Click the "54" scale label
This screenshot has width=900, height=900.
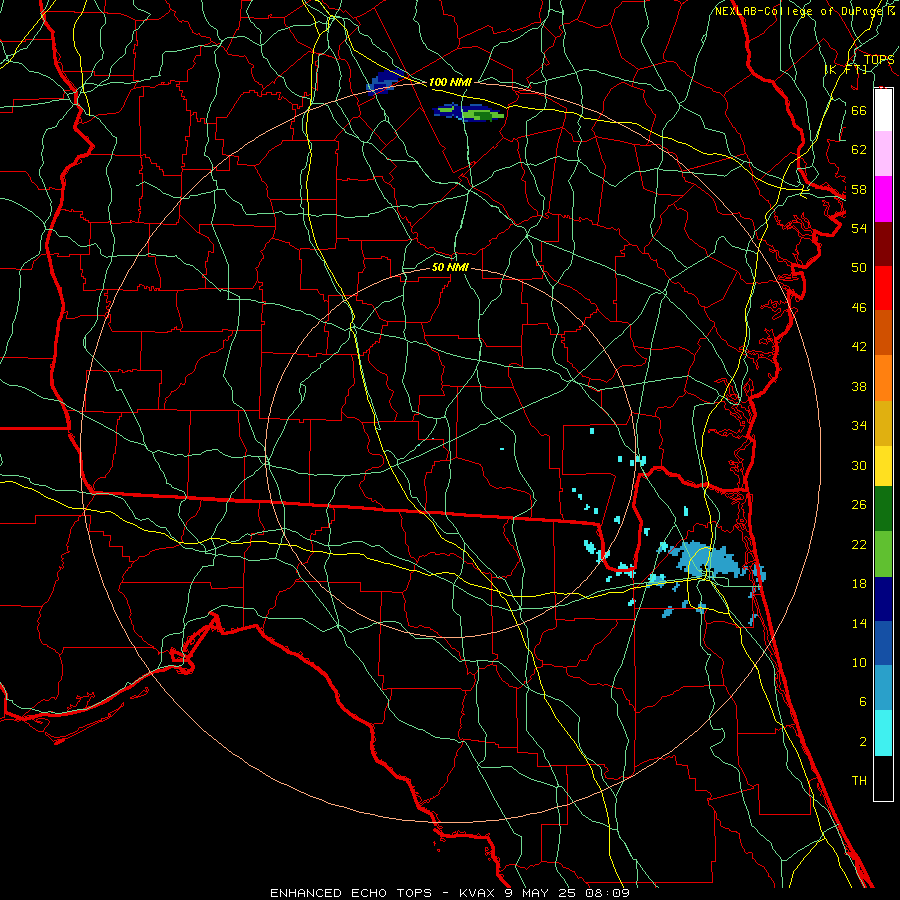pos(859,228)
